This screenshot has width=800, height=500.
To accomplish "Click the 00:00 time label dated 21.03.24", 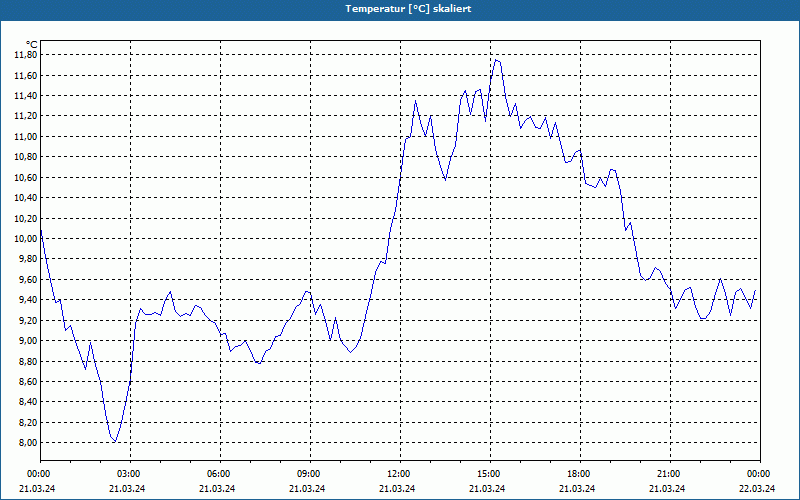I will coord(38,474).
